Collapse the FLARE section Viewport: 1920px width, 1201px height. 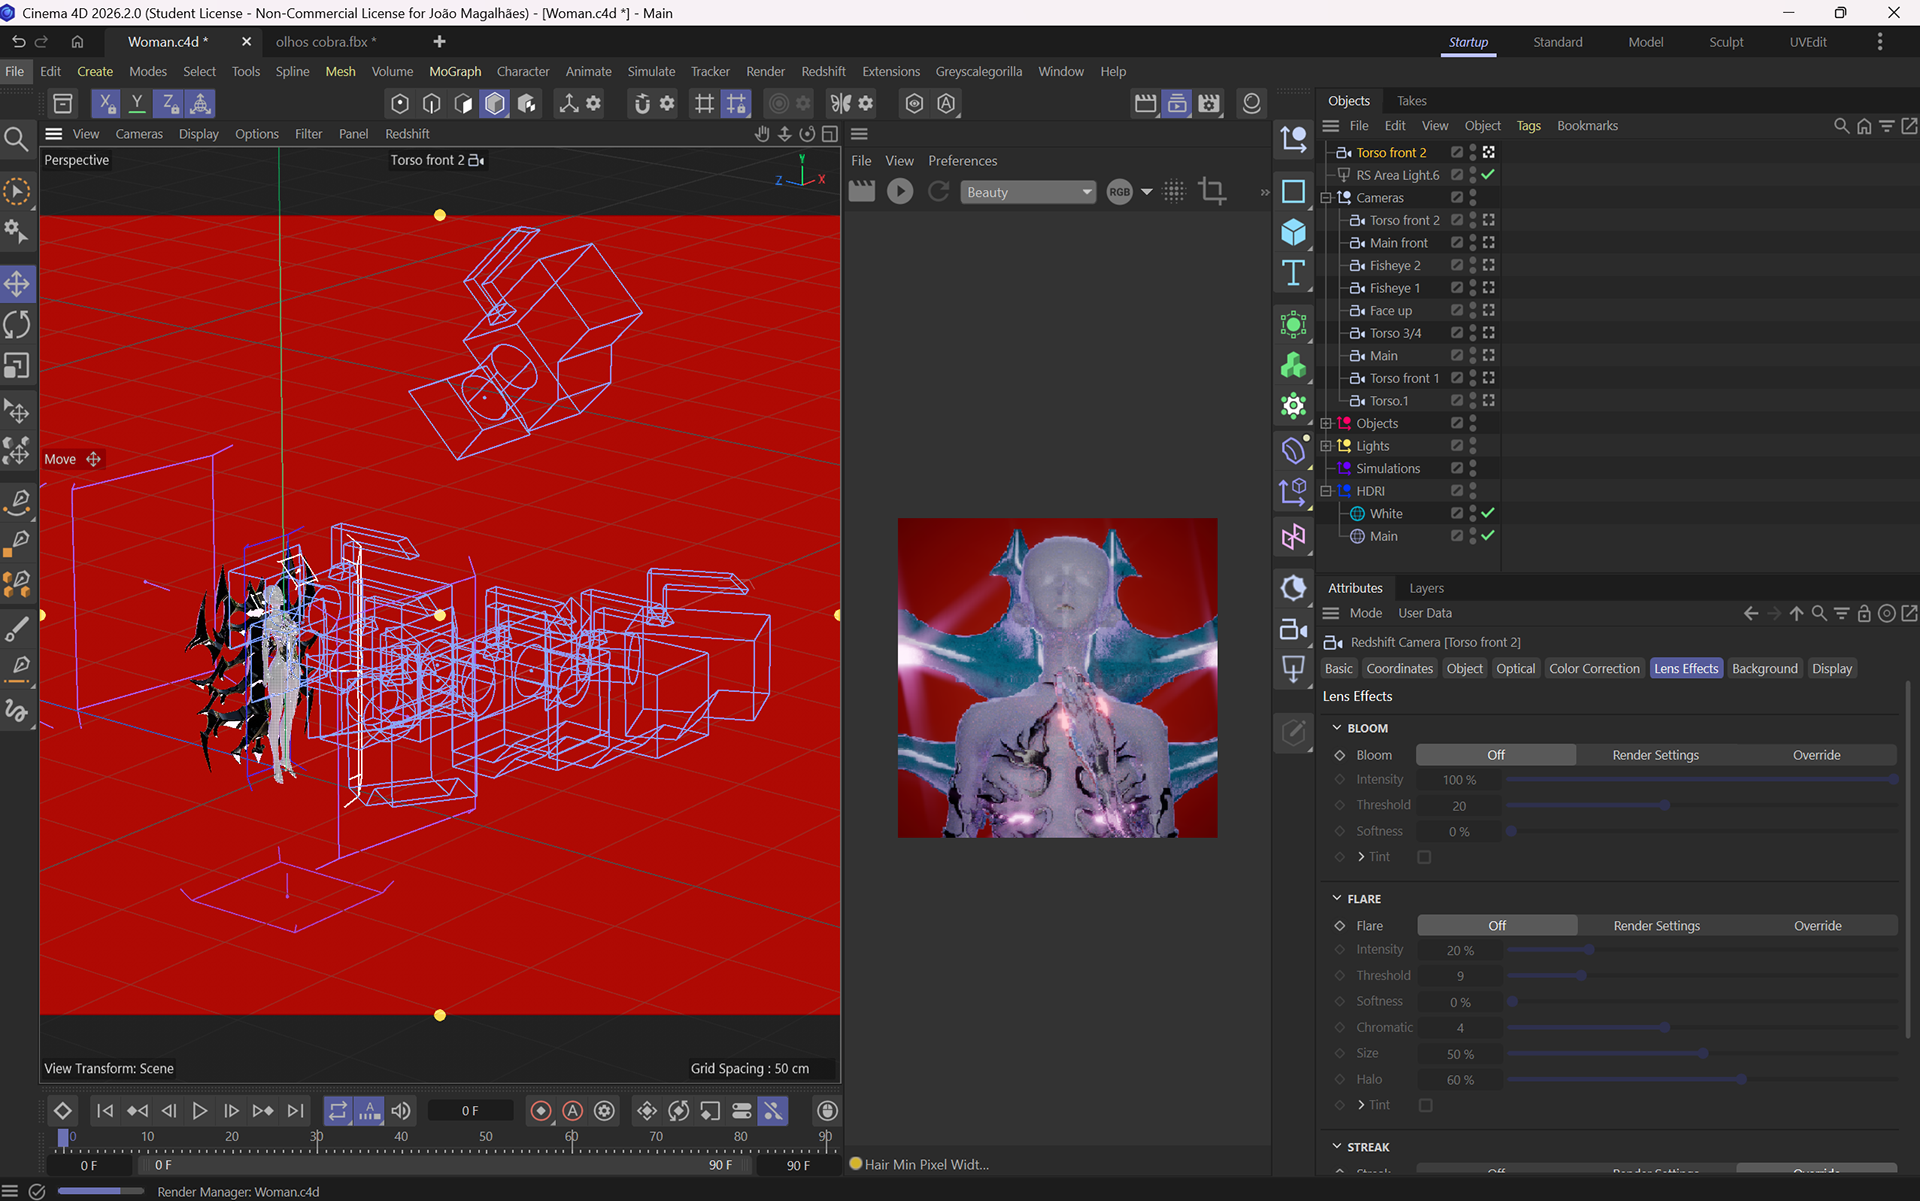click(x=1337, y=899)
